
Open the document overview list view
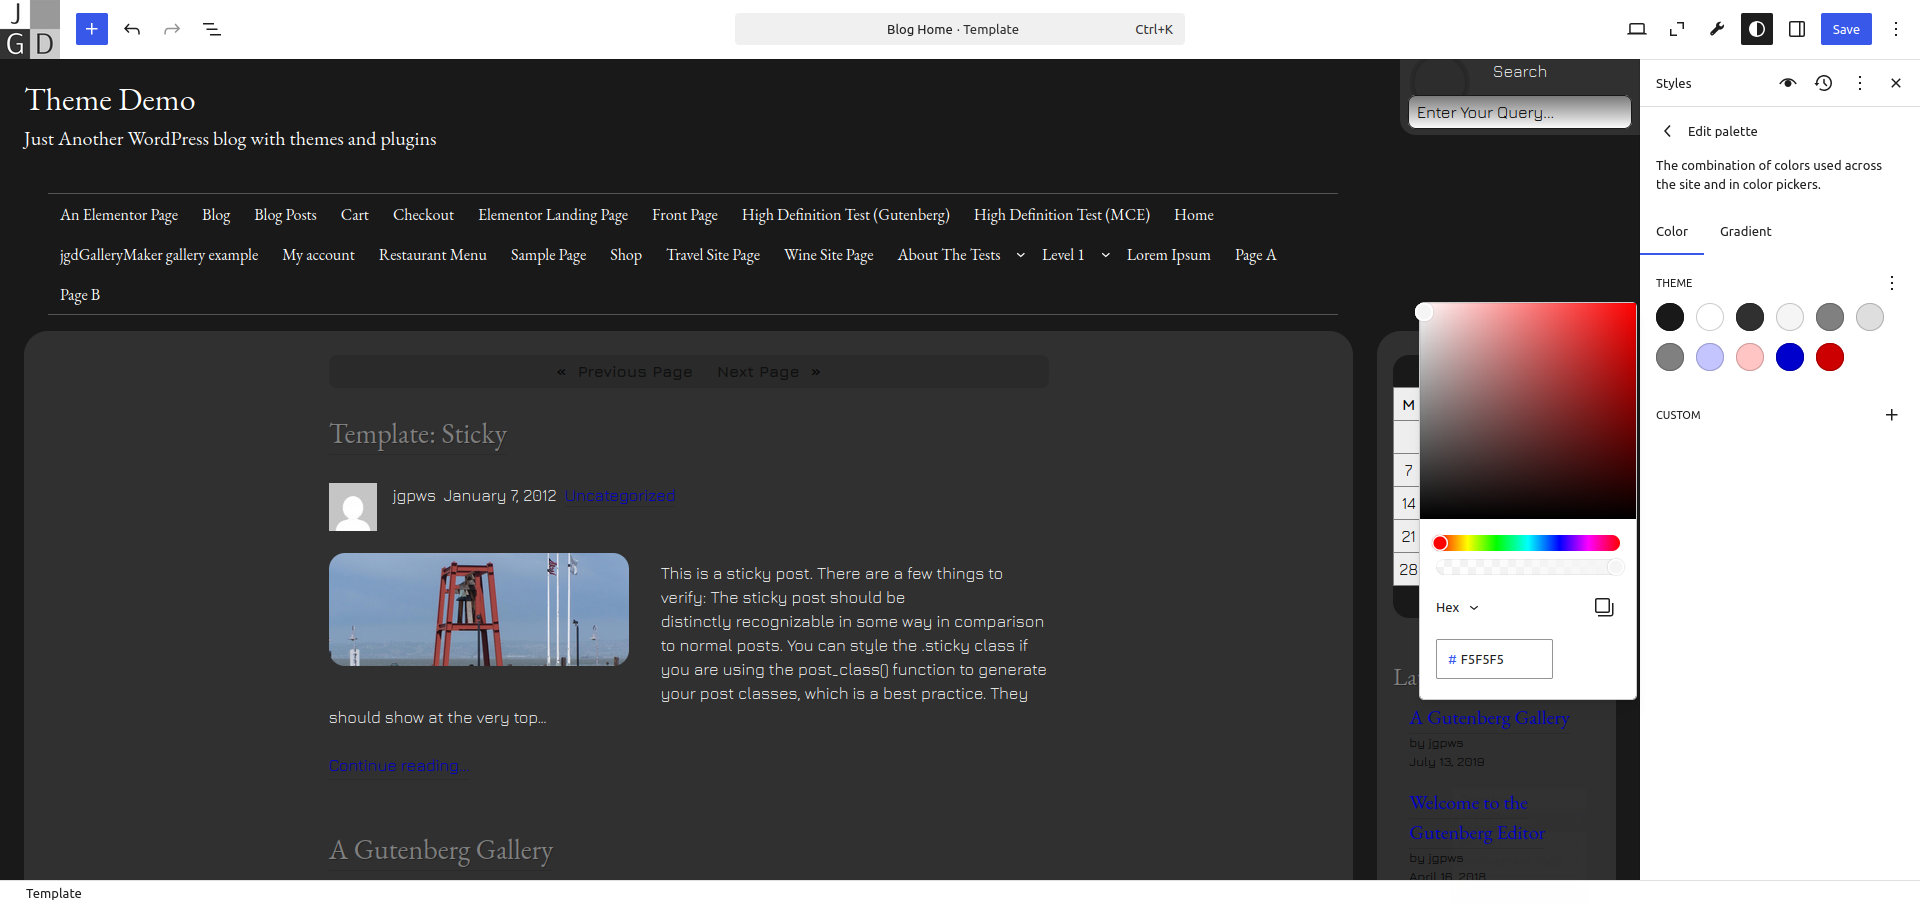coord(212,29)
